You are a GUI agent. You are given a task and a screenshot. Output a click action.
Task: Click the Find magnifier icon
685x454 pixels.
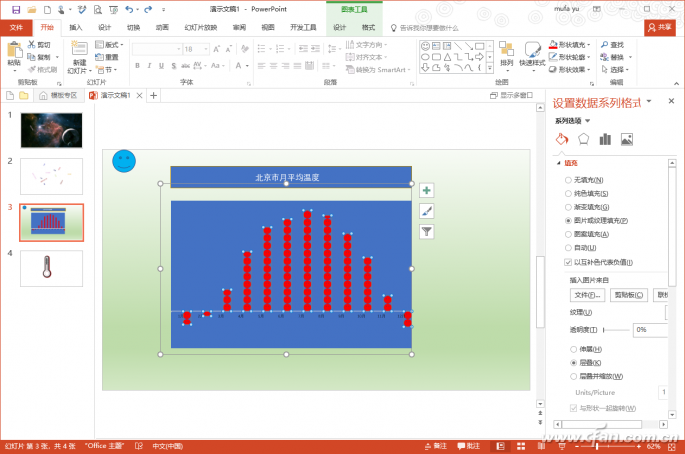tap(605, 45)
